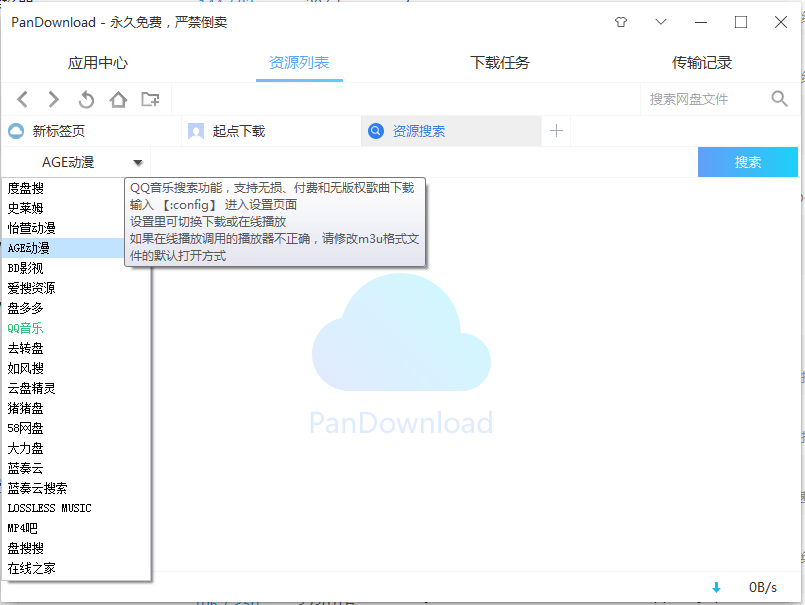The width and height of the screenshot is (805, 605).
Task: Click the download speed arrow icon
Action: 716,588
